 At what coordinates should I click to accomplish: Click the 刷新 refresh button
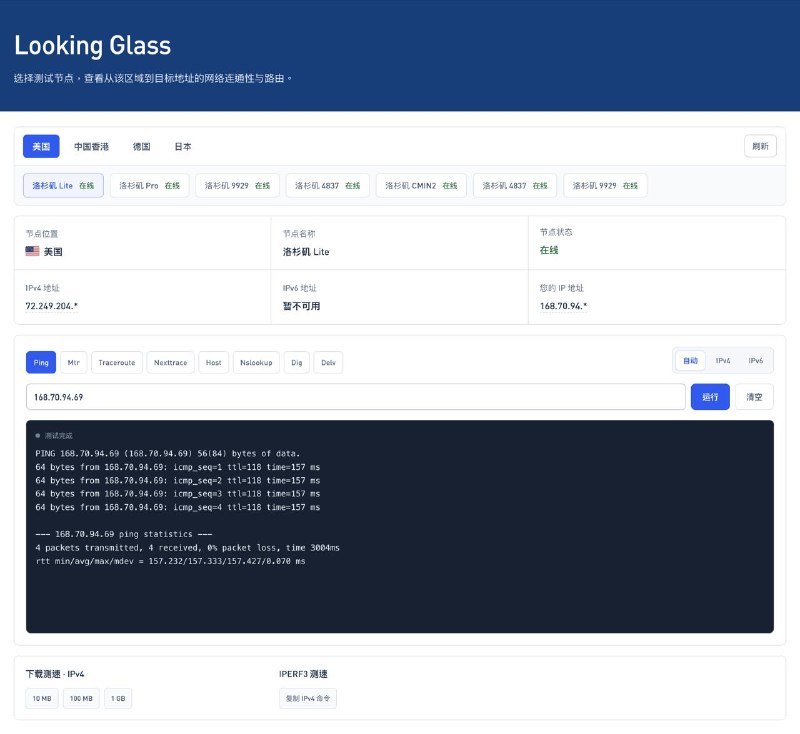(760, 146)
